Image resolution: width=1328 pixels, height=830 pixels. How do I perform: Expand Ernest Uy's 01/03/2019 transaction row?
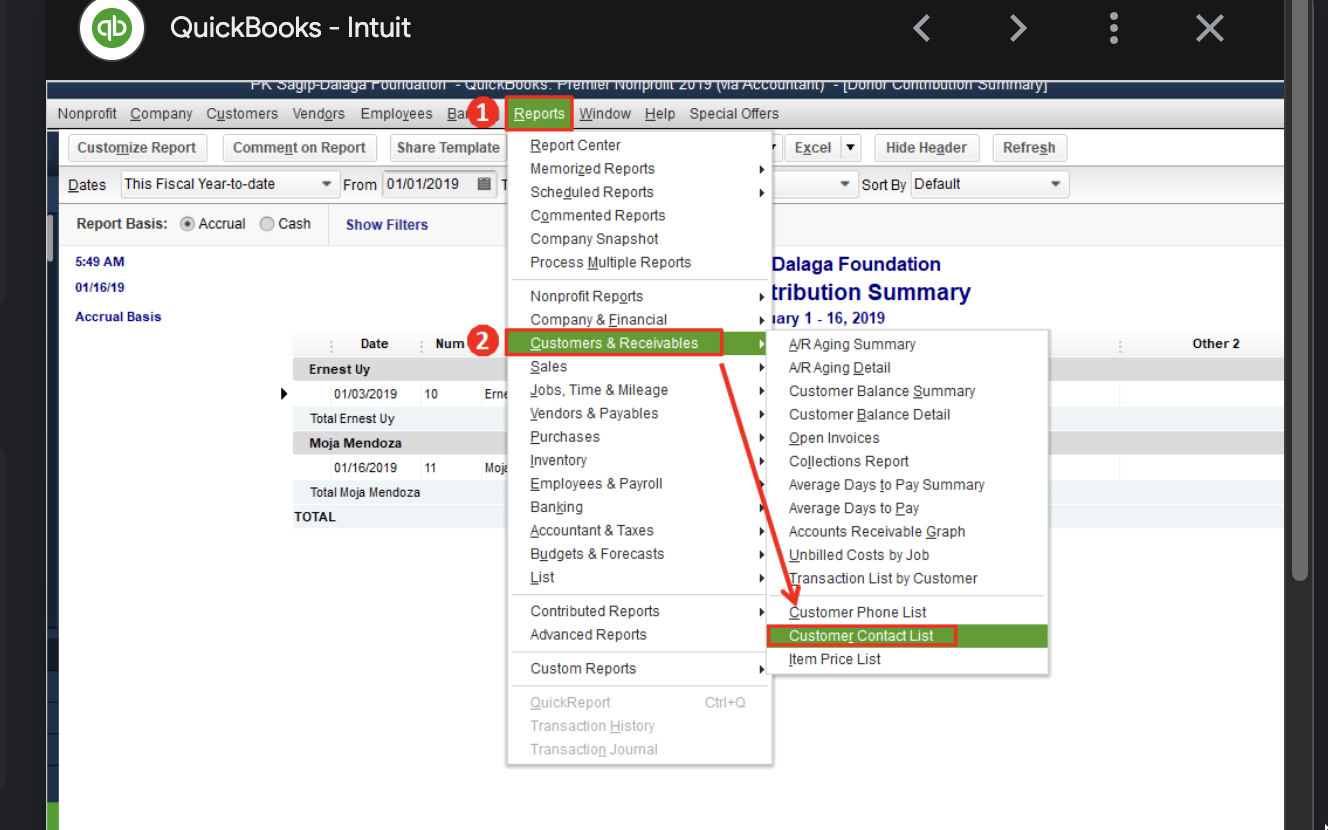point(283,393)
